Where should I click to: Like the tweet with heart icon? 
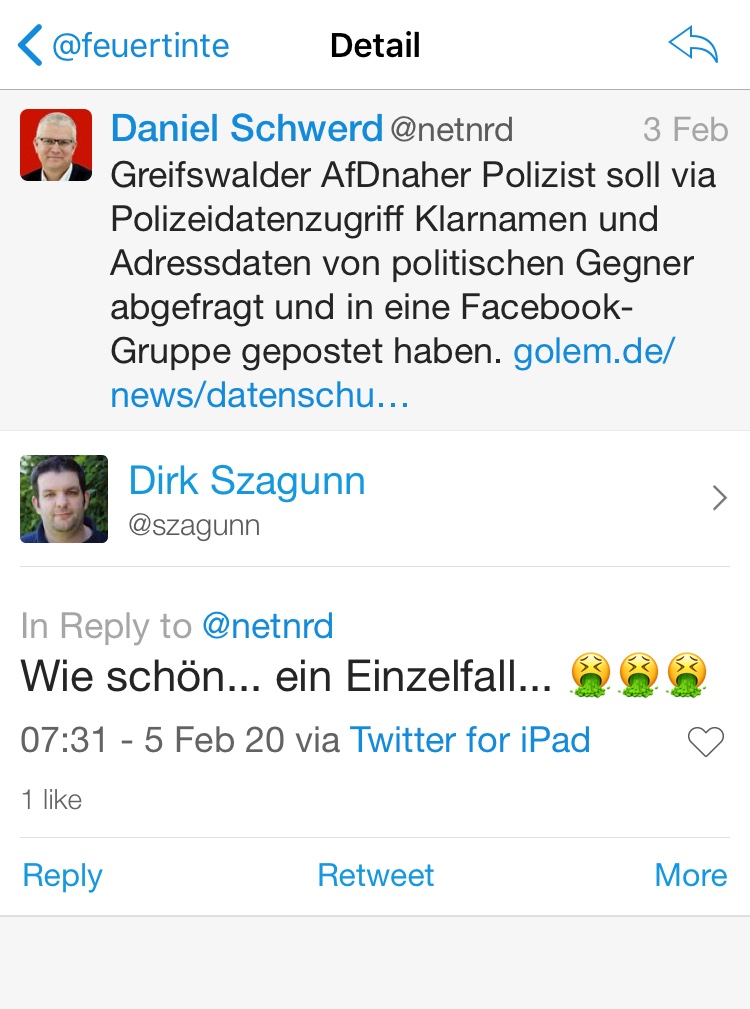[x=706, y=742]
